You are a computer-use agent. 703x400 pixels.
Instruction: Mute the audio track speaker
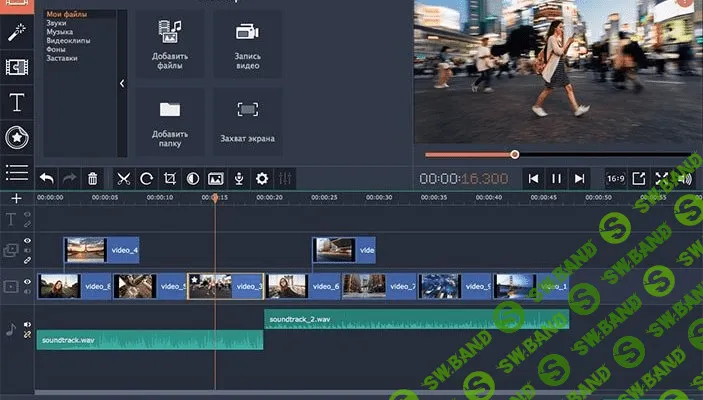pos(27,324)
